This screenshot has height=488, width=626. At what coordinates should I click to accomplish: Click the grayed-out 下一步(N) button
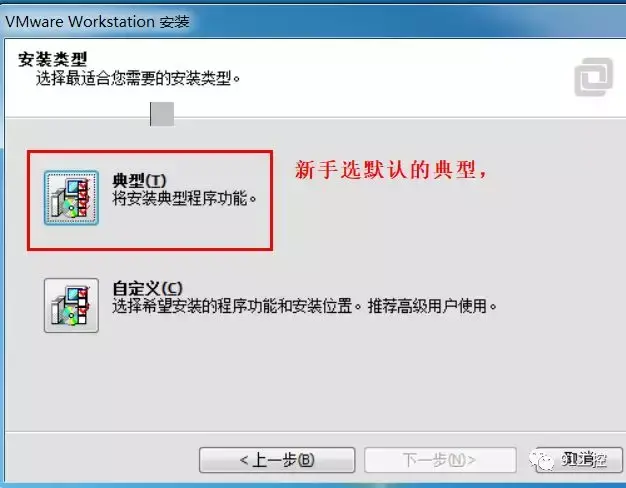coord(440,460)
